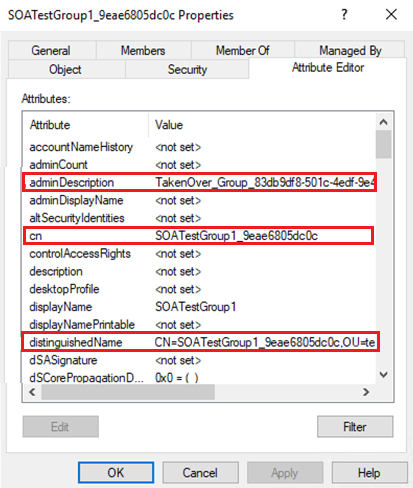Click the Edit attribute button

click(60, 426)
